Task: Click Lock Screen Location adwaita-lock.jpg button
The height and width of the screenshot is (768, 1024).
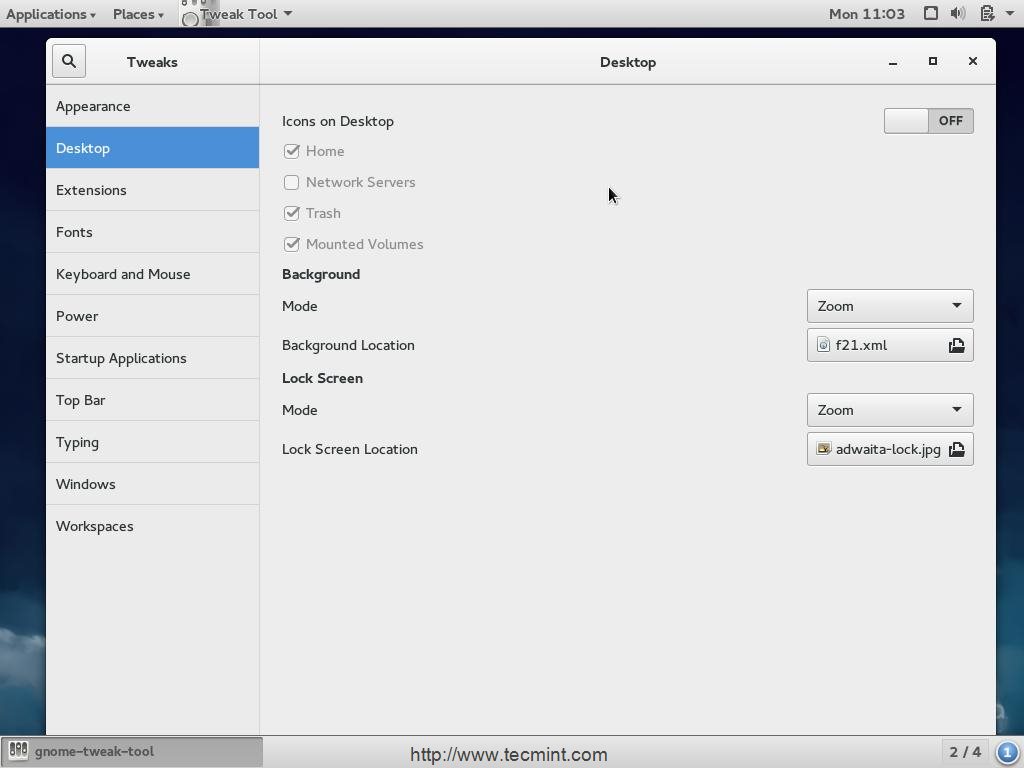Action: [890, 449]
